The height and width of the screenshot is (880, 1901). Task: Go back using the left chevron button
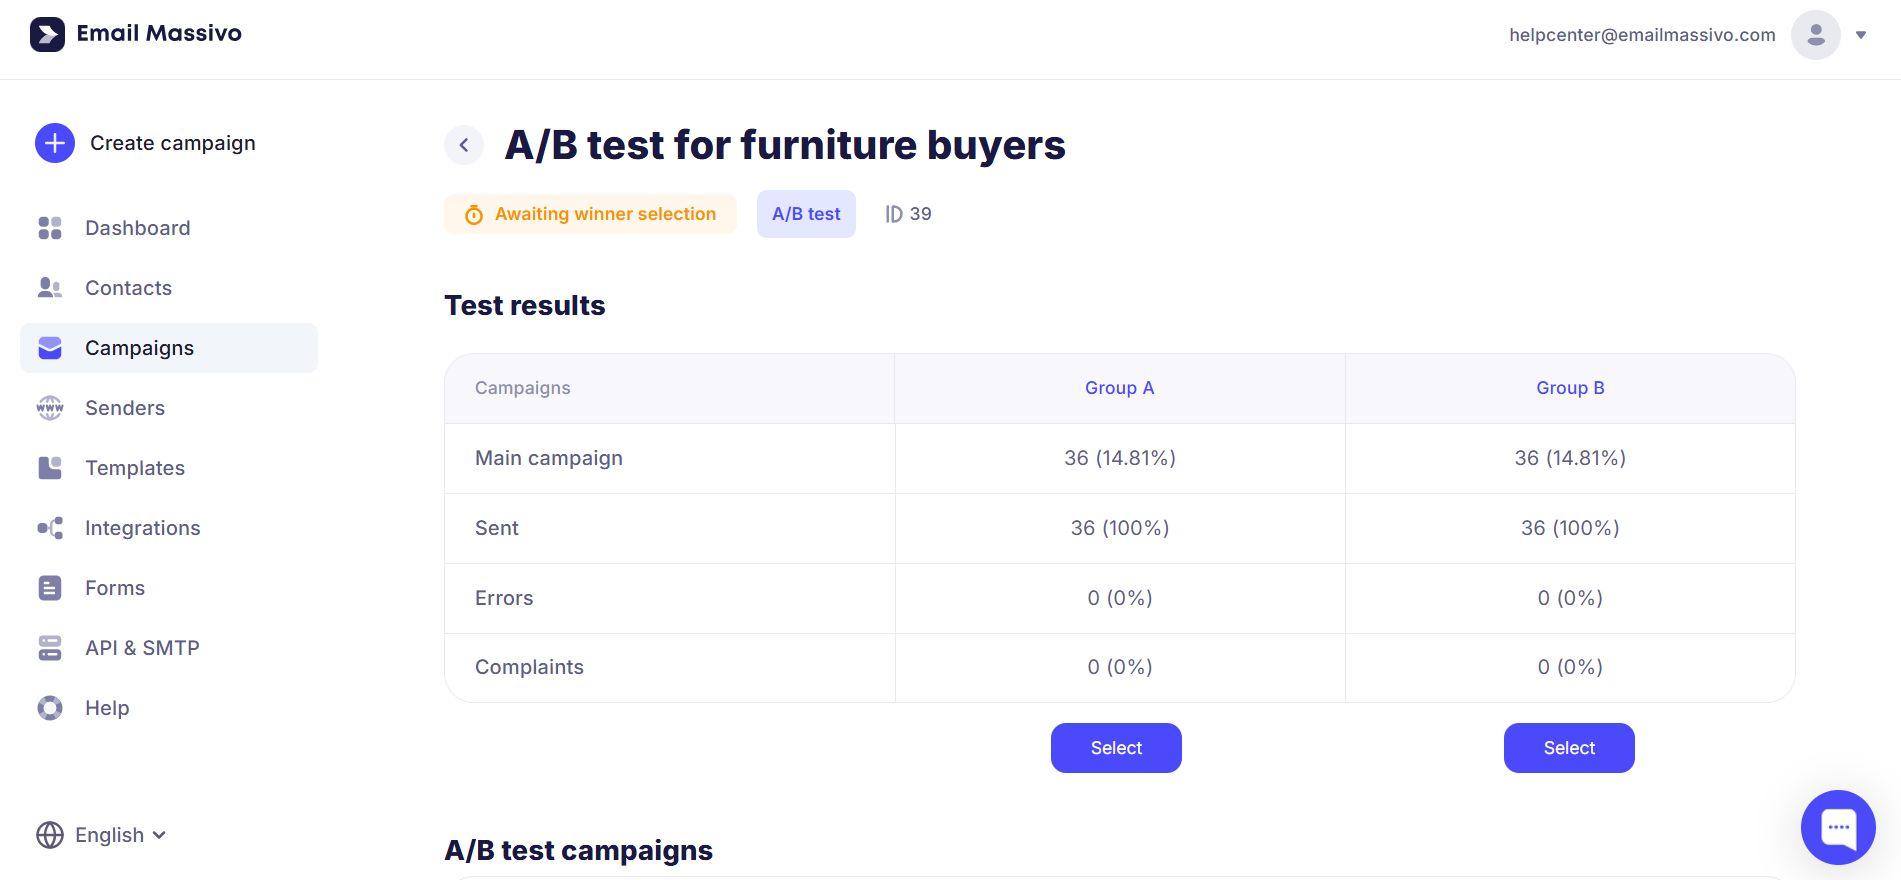coord(464,145)
